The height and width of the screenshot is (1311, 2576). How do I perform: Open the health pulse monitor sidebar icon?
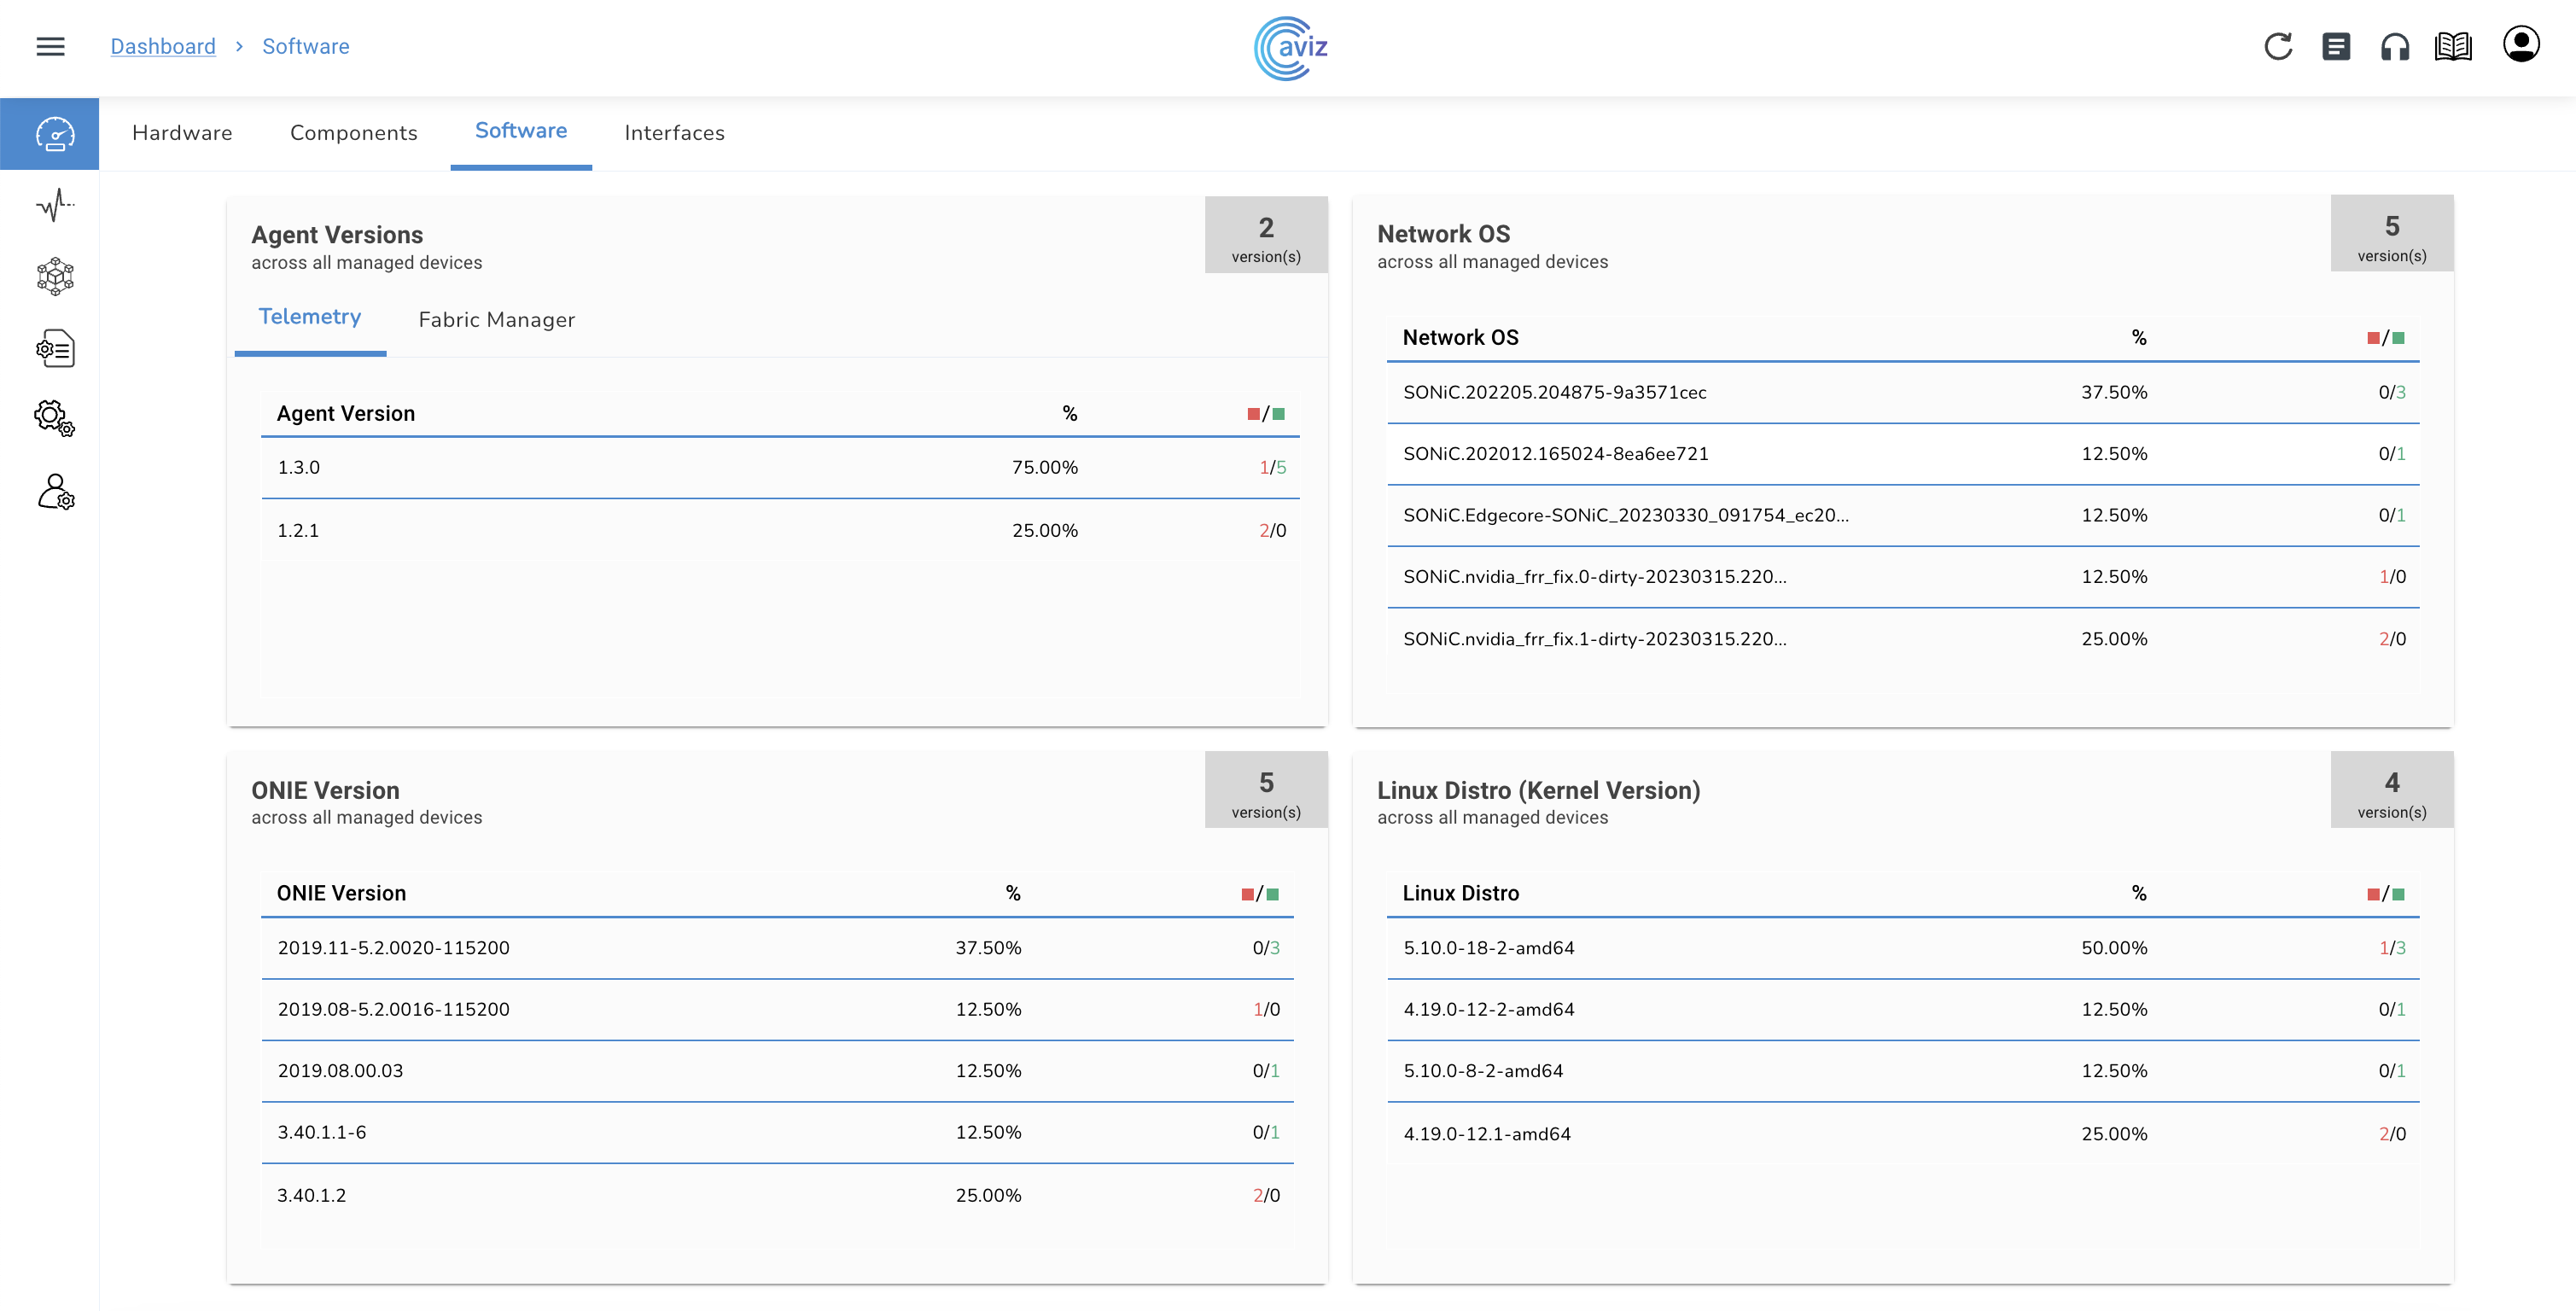[x=55, y=205]
